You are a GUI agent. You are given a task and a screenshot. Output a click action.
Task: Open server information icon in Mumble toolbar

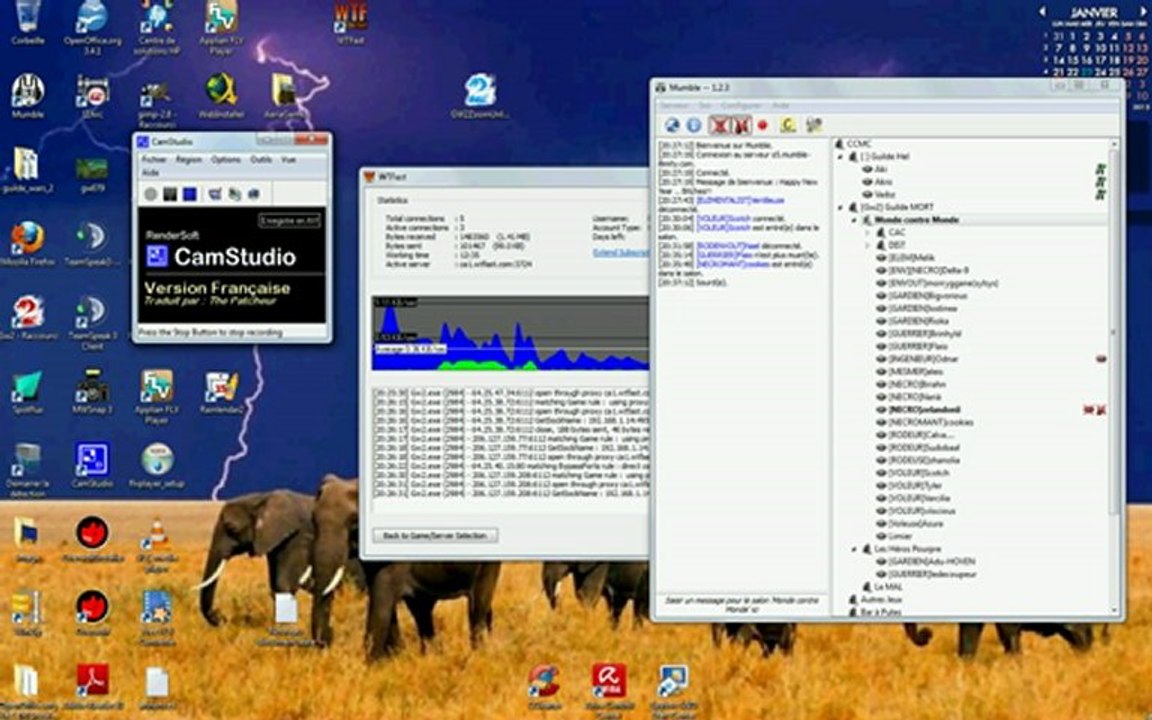693,125
